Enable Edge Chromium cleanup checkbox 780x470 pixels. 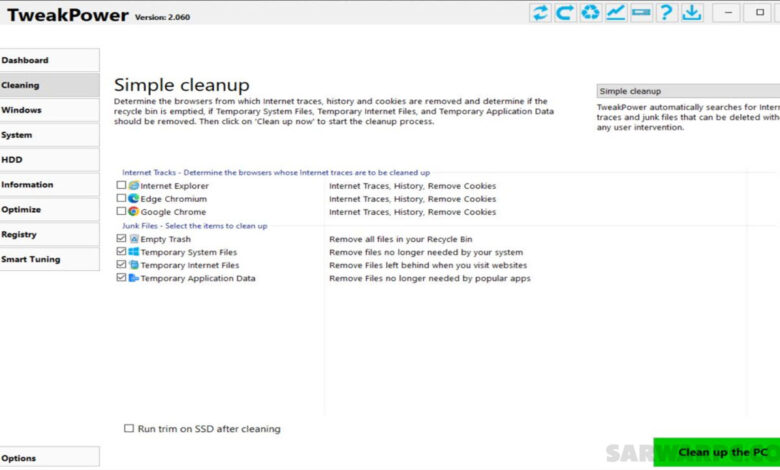tap(121, 198)
